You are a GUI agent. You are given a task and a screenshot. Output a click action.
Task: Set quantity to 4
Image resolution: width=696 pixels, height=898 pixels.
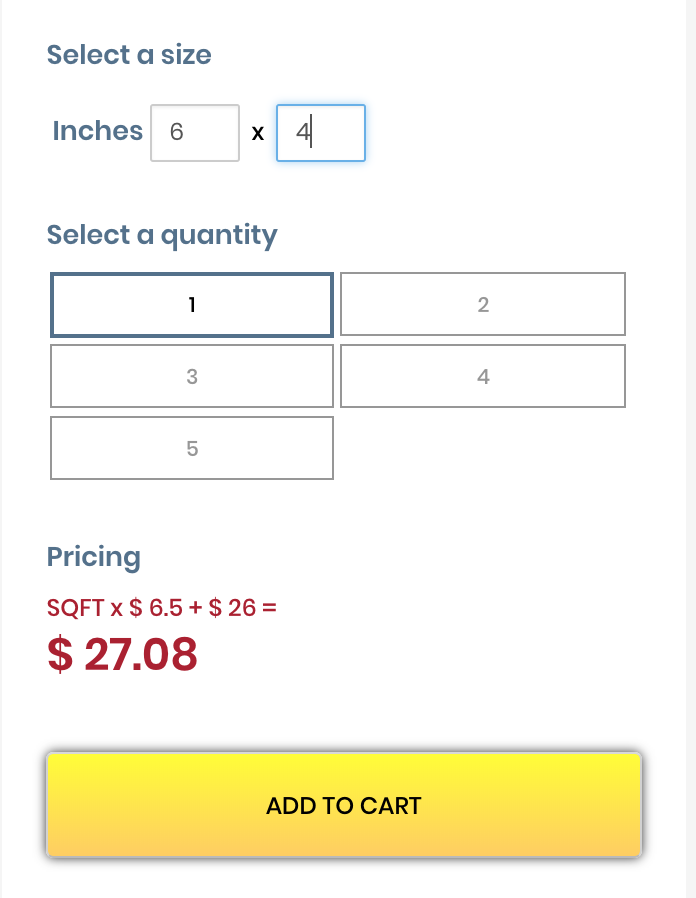click(483, 377)
